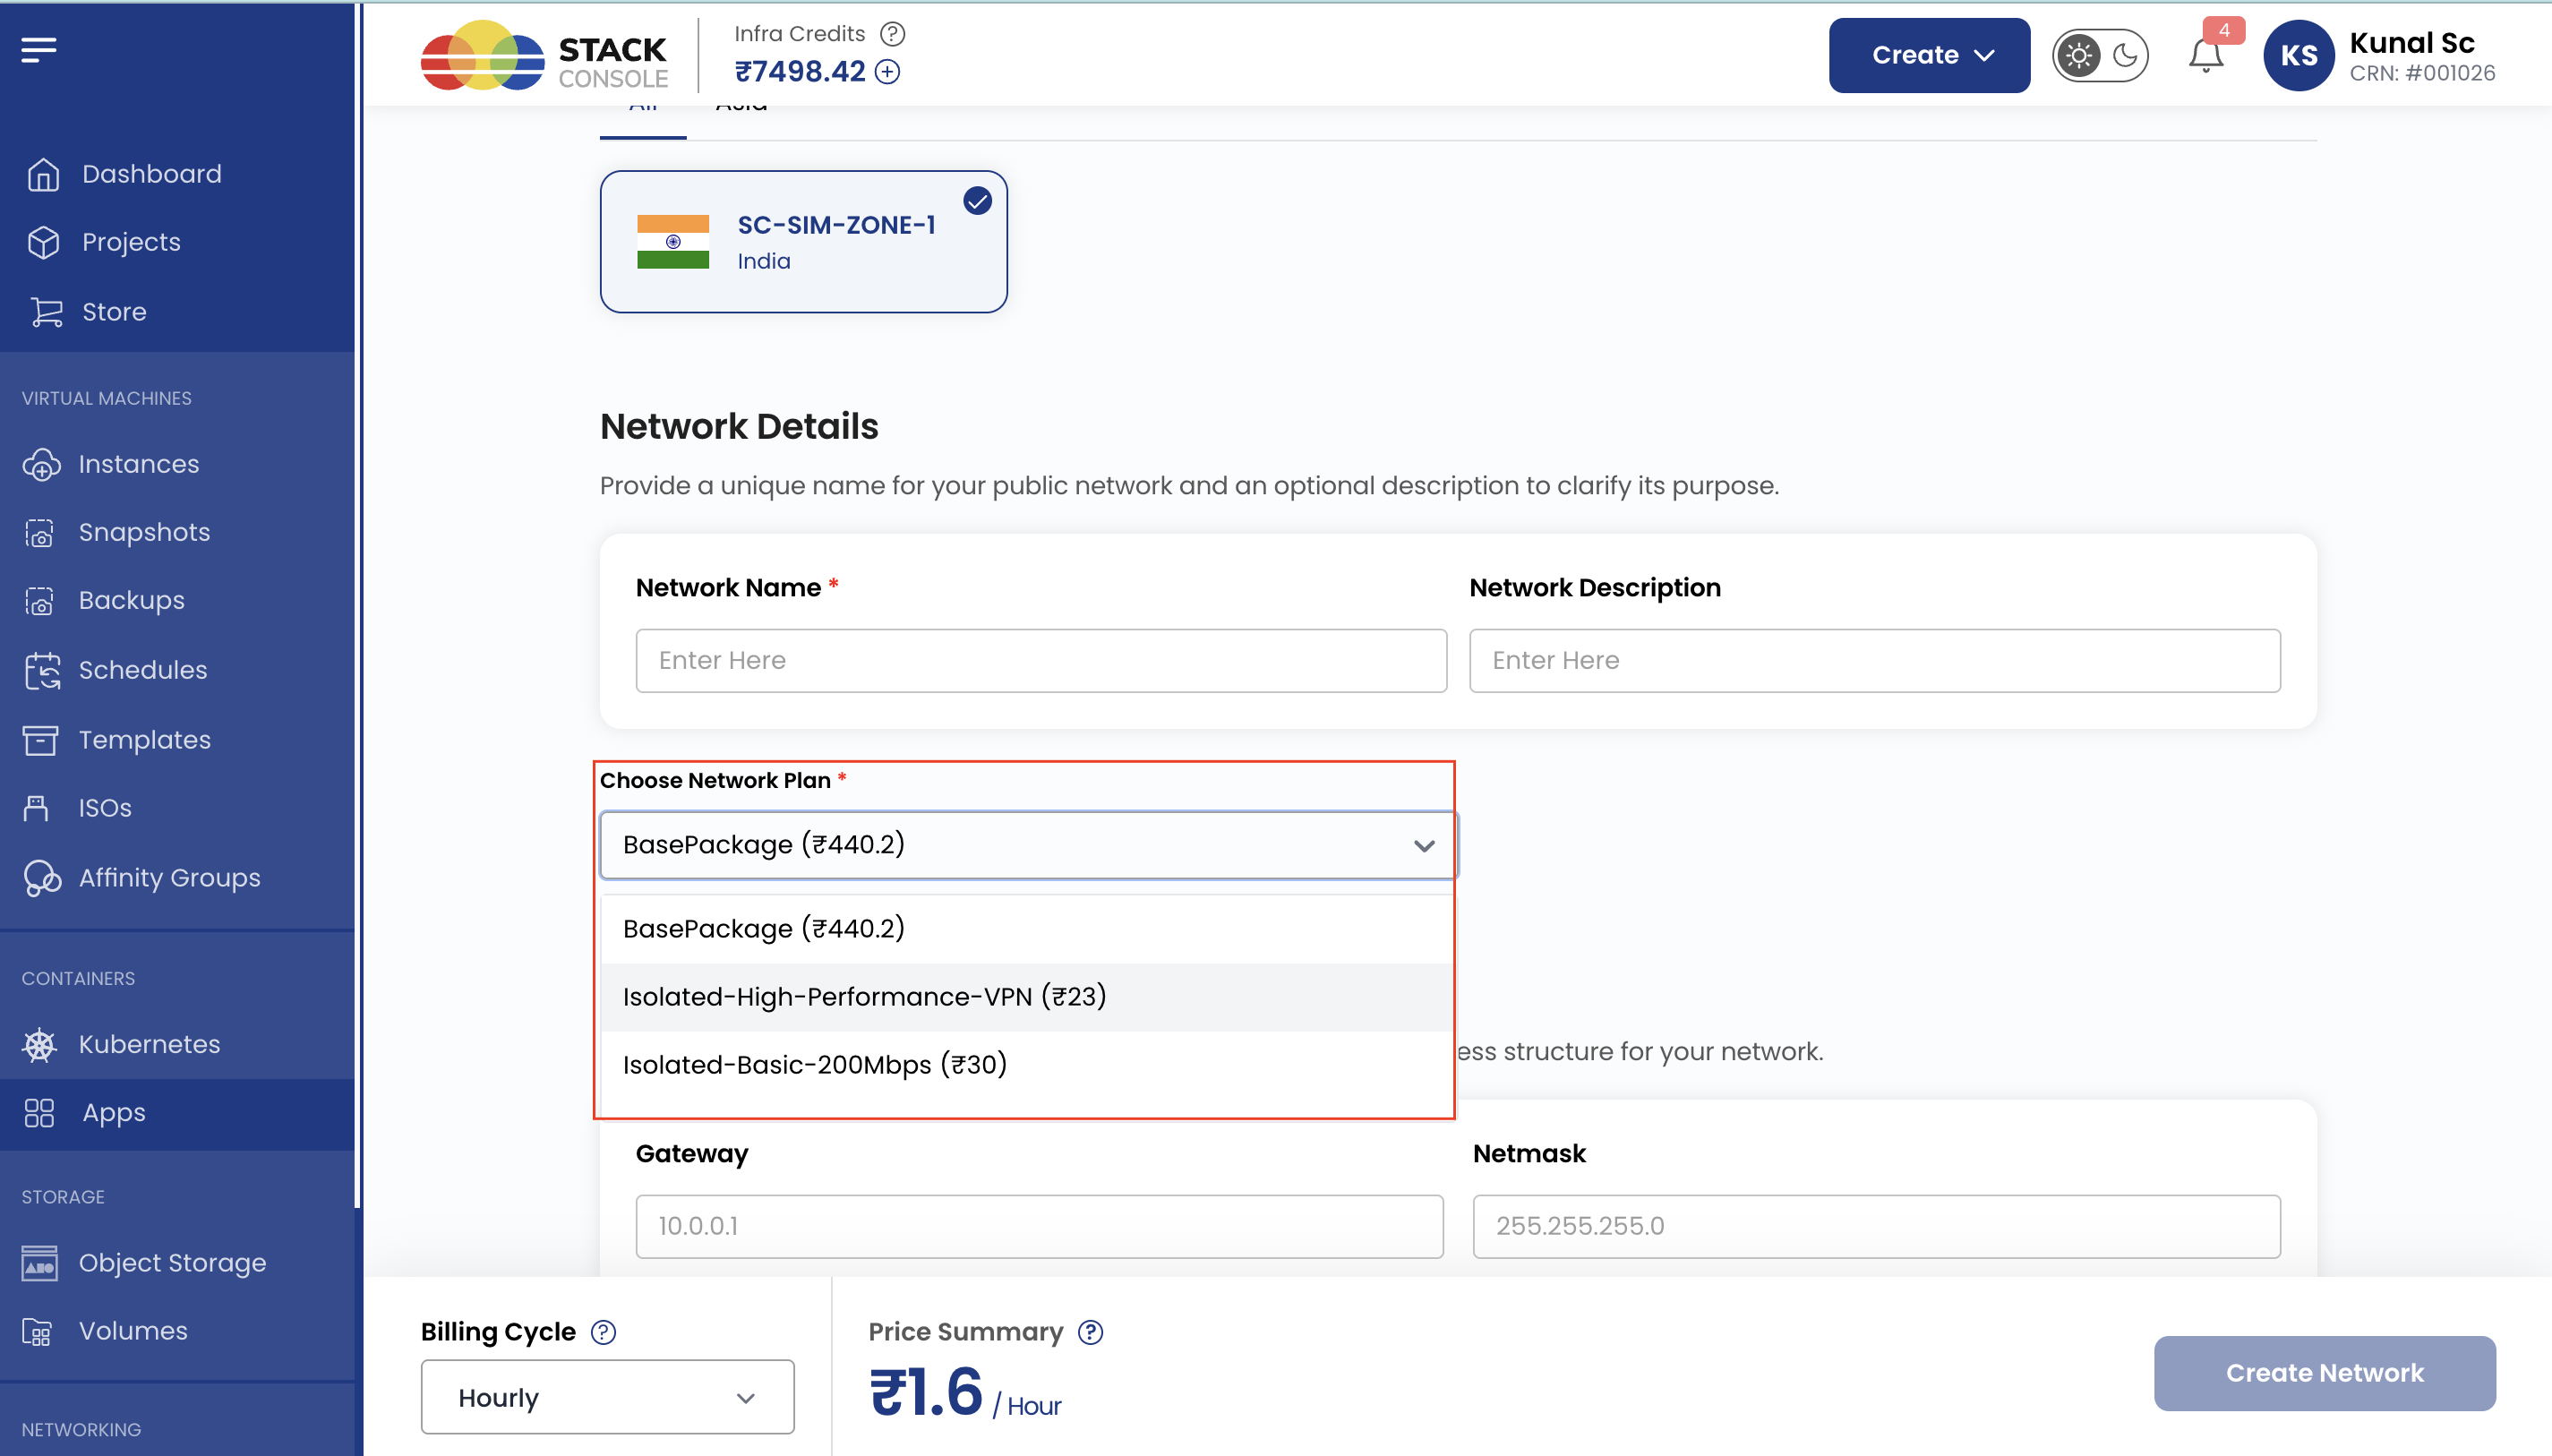Open Schedules page
Image resolution: width=2552 pixels, height=1456 pixels.
tap(143, 670)
